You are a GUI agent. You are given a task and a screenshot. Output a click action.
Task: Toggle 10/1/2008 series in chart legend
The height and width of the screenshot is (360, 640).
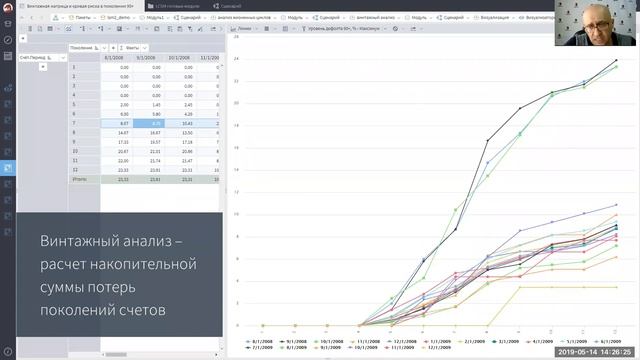click(329, 341)
